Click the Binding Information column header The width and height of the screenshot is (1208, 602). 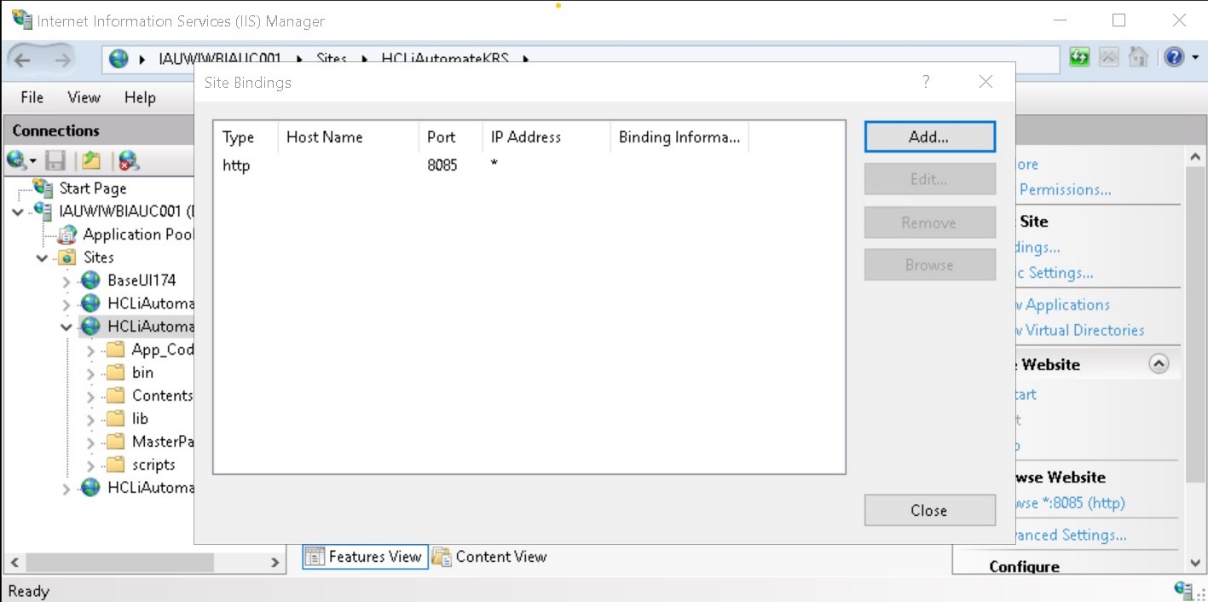[679, 137]
